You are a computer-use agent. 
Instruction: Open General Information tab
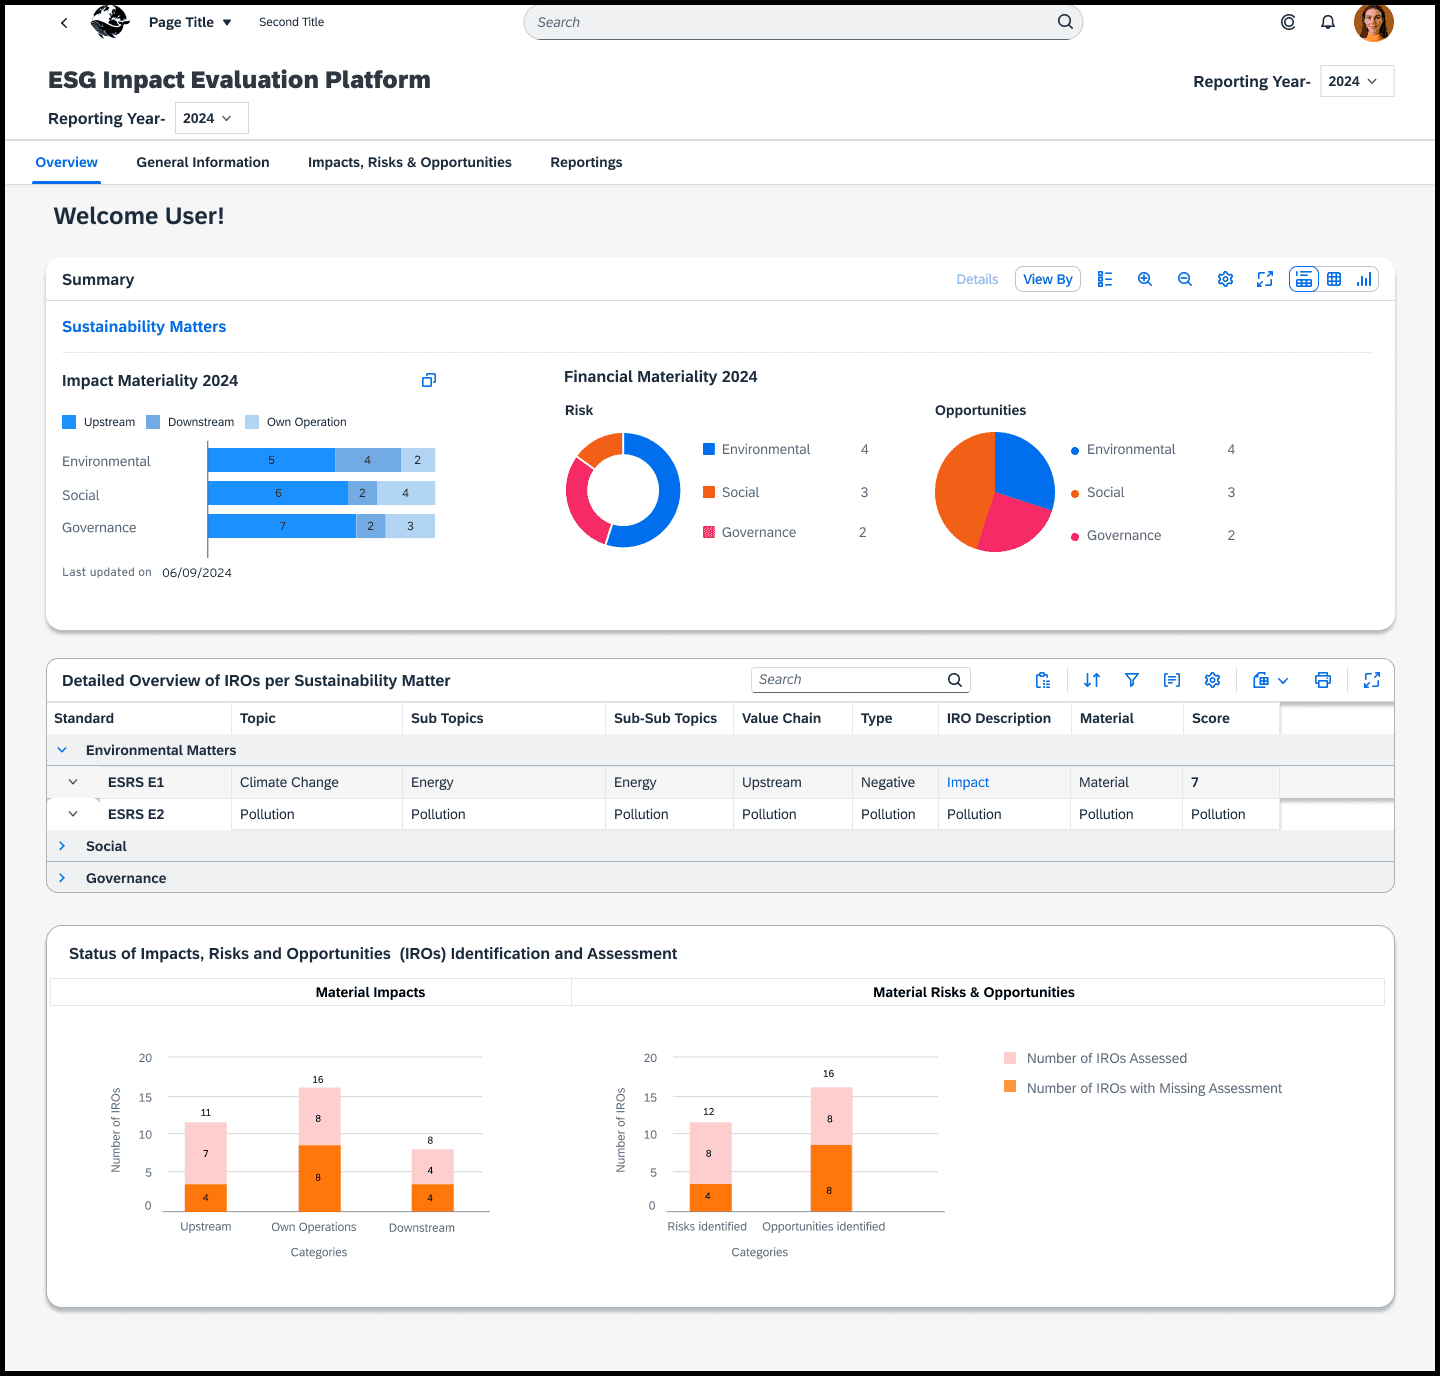point(203,162)
